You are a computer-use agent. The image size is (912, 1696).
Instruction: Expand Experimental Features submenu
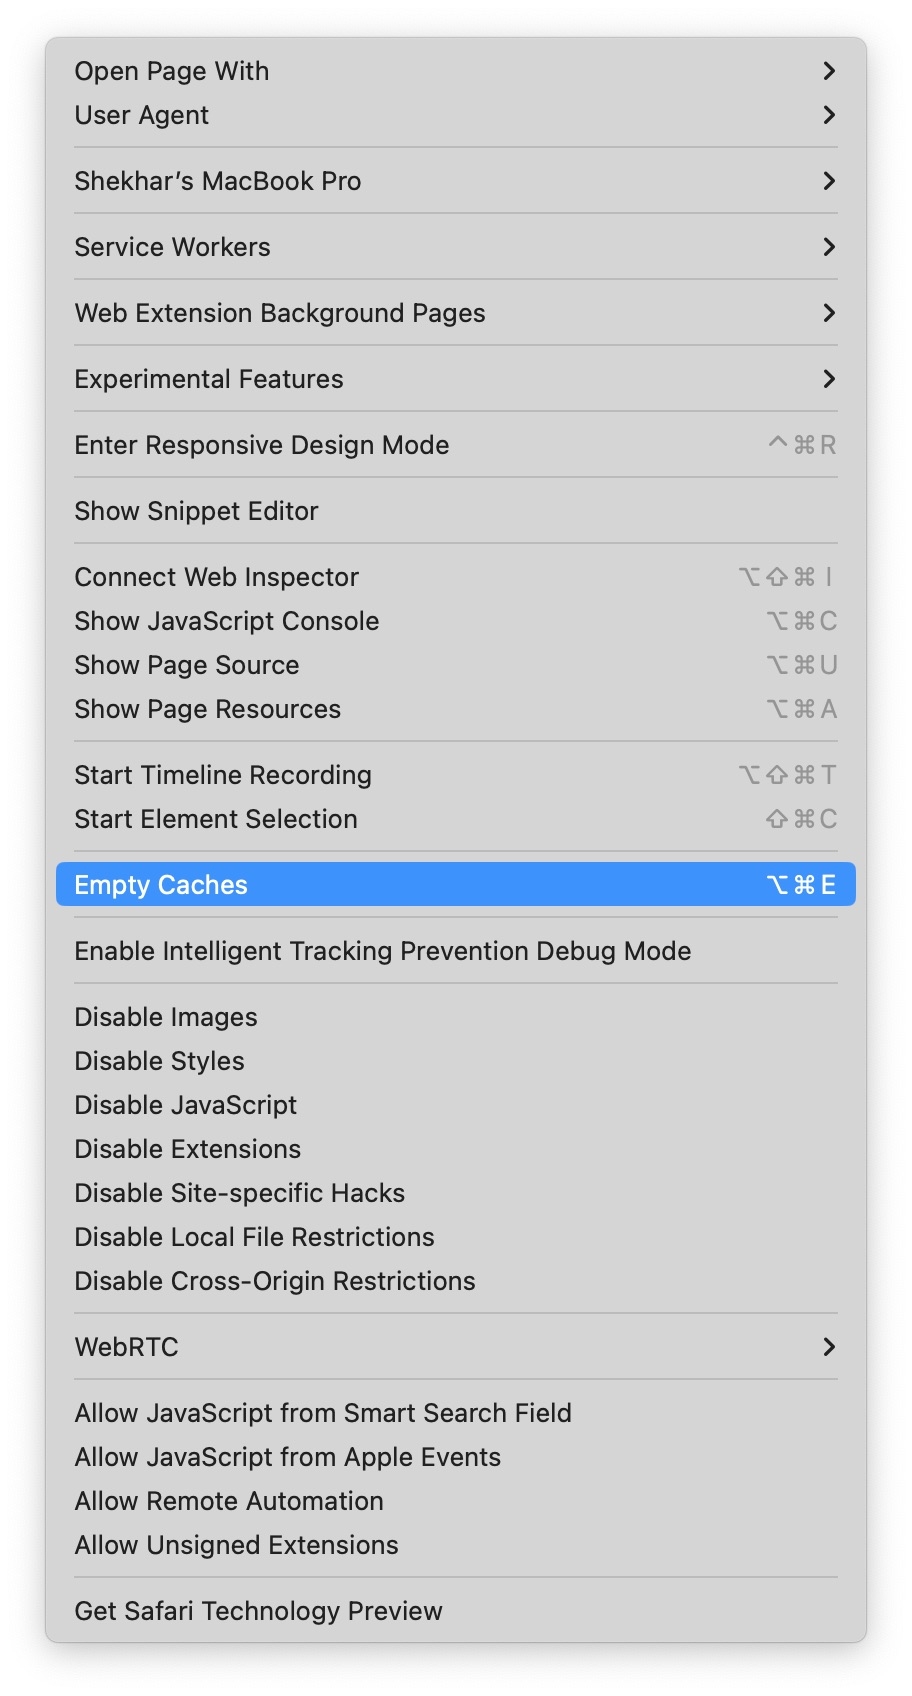[455, 379]
